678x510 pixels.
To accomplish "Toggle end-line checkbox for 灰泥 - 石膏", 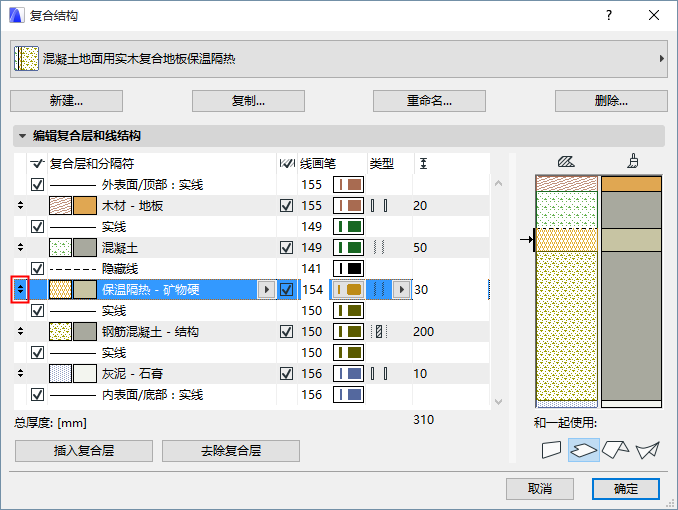I will [287, 374].
